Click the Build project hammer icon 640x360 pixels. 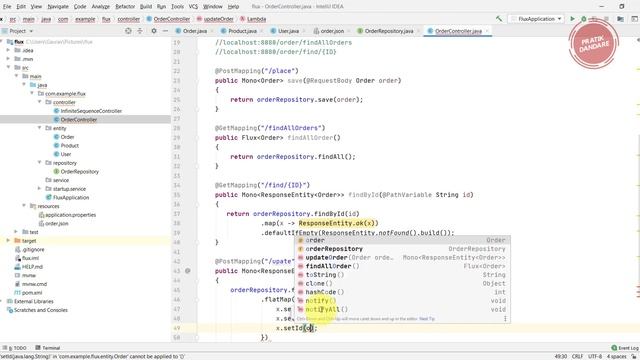(x=499, y=19)
